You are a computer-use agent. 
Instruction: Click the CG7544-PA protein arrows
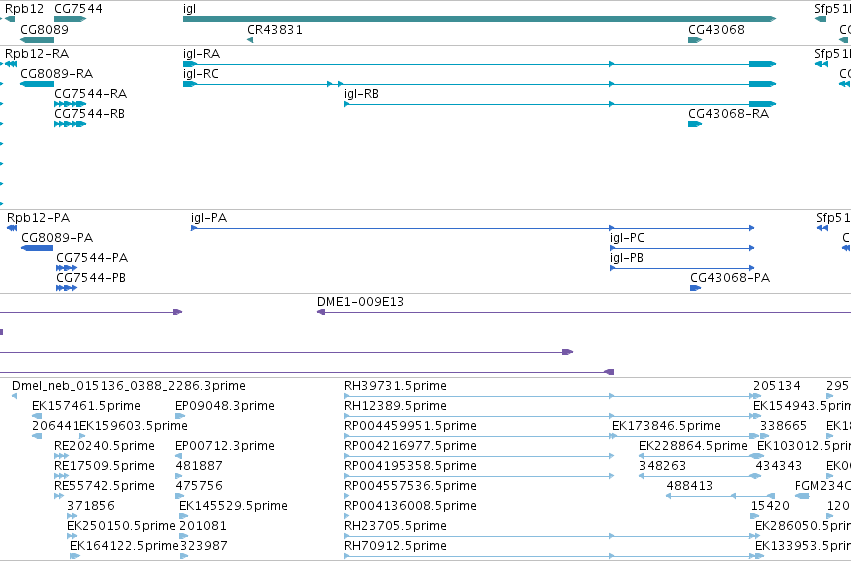coord(66,268)
